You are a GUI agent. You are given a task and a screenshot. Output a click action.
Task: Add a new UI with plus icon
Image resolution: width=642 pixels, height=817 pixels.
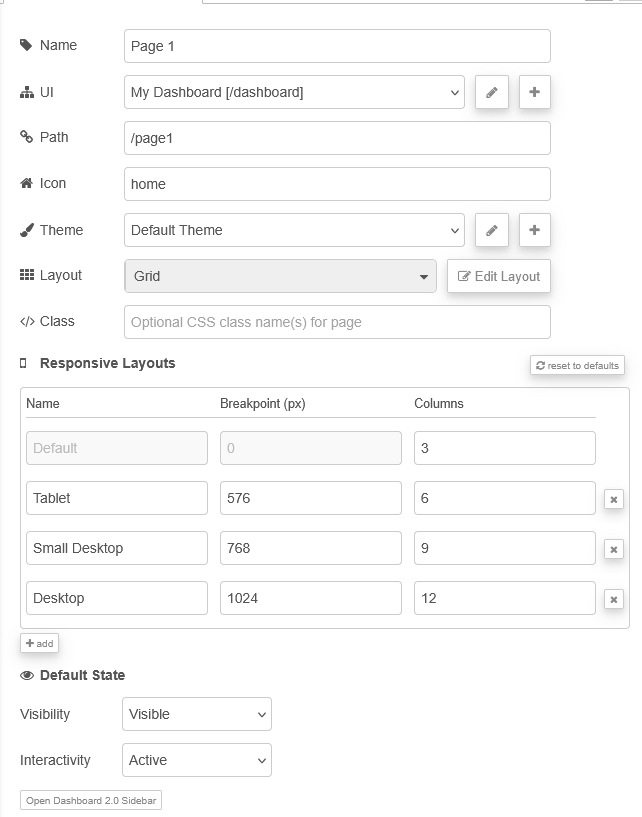[x=534, y=92]
